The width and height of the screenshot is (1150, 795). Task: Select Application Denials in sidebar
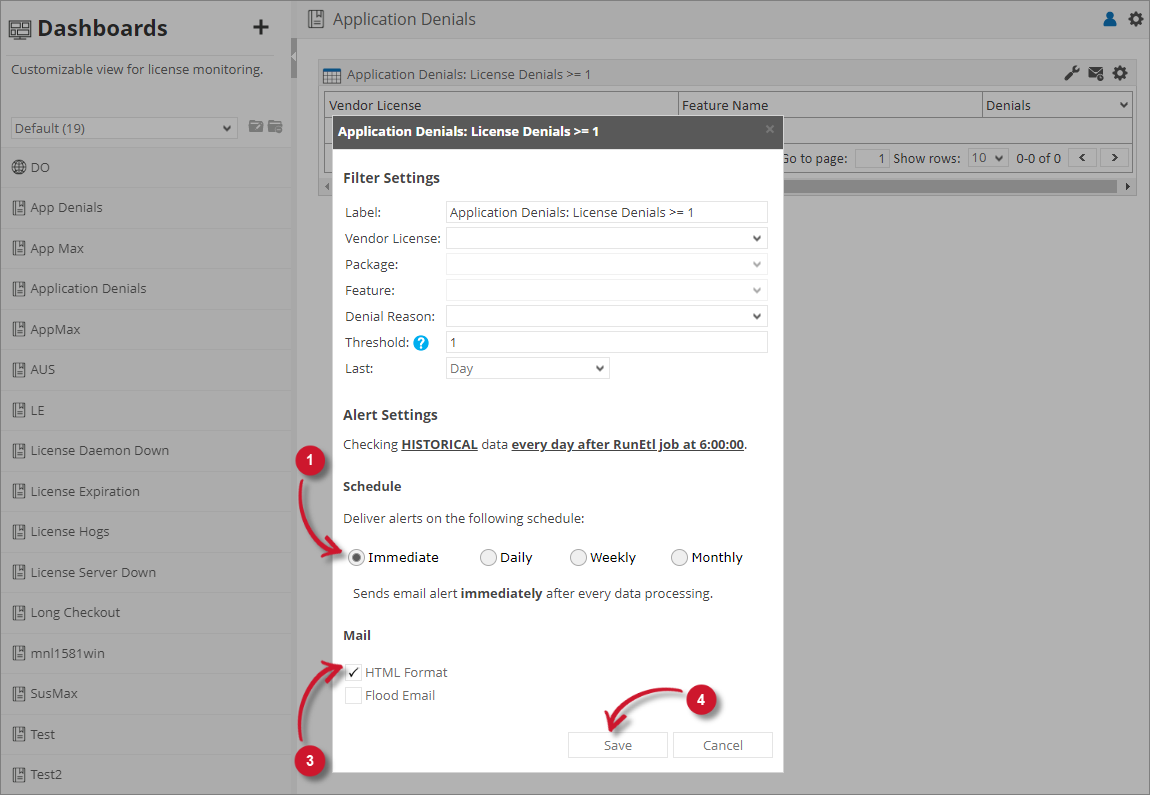[146, 289]
